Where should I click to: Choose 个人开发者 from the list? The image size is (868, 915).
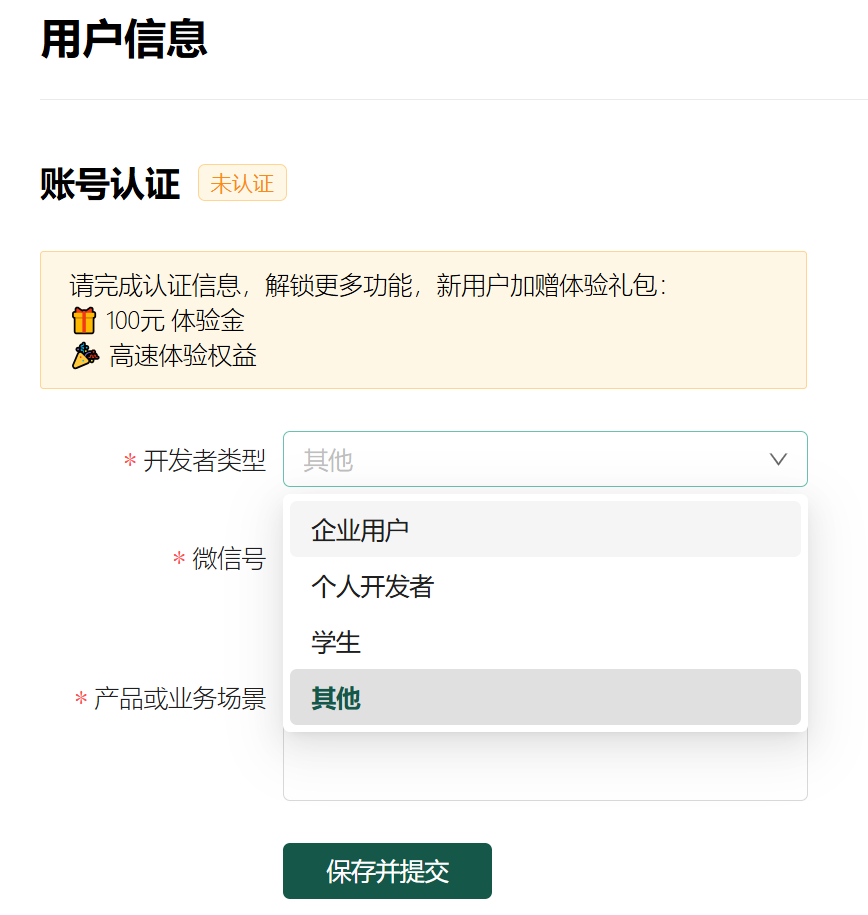pyautogui.click(x=545, y=585)
